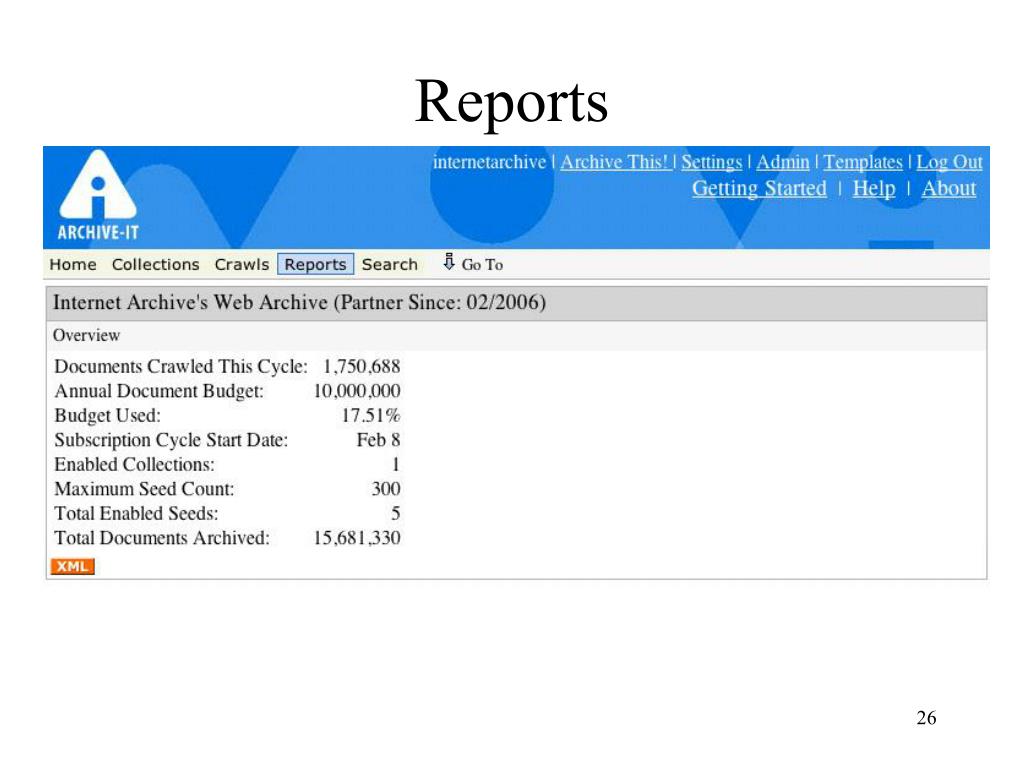The image size is (1024, 768).
Task: Click the Subscription Cycle Start Date label
Action: pos(171,440)
